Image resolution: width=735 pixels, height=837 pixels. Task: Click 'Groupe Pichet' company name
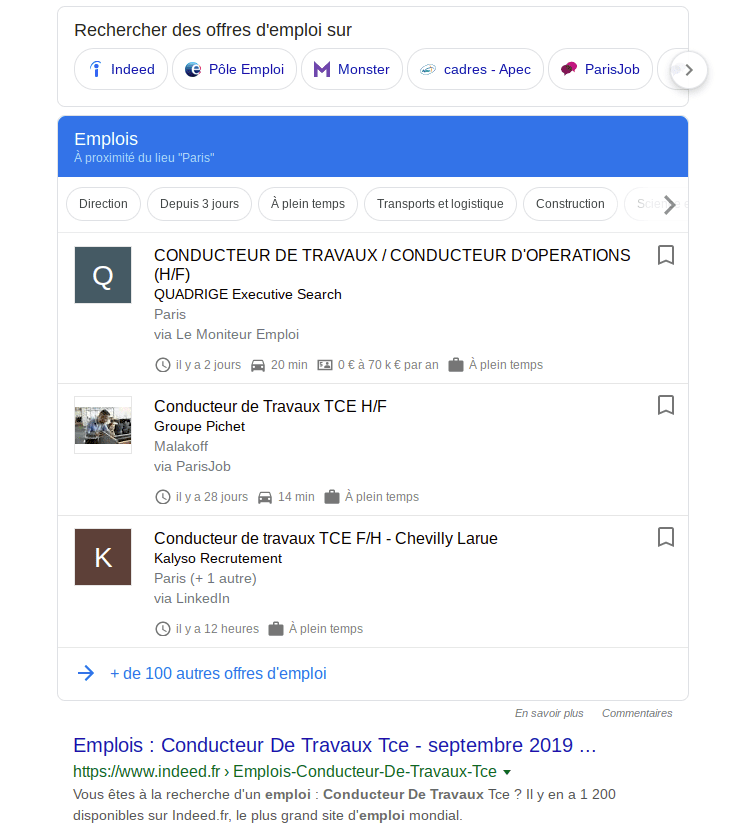click(x=199, y=427)
